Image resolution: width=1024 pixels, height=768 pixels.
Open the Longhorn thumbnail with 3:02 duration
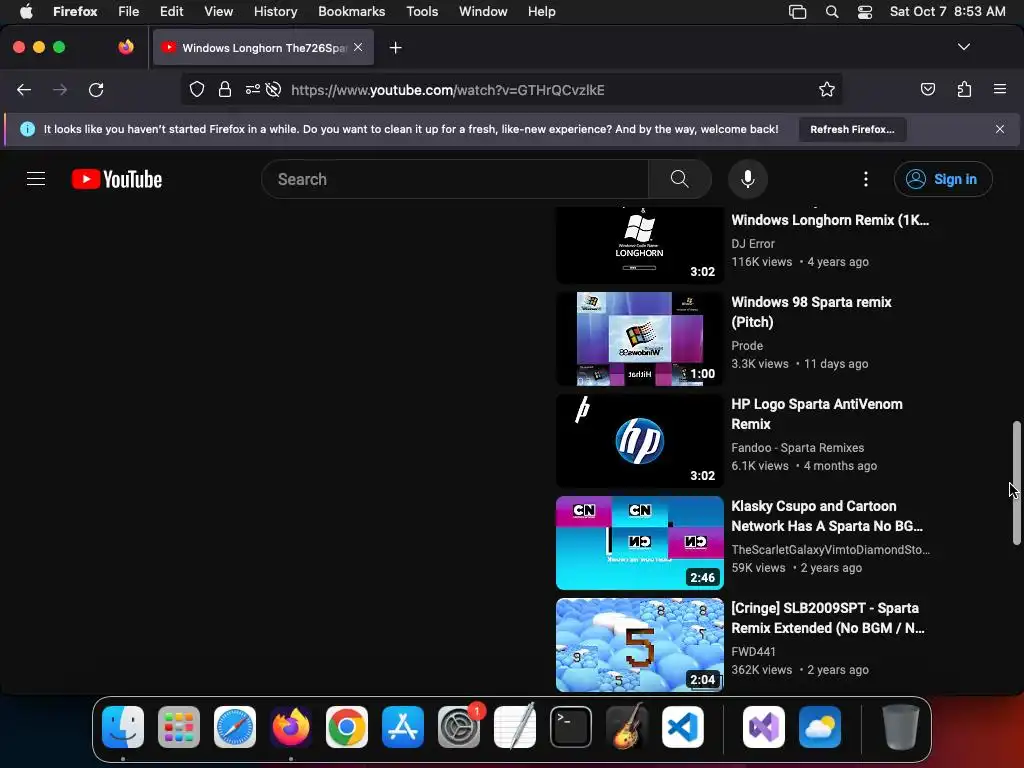point(639,245)
